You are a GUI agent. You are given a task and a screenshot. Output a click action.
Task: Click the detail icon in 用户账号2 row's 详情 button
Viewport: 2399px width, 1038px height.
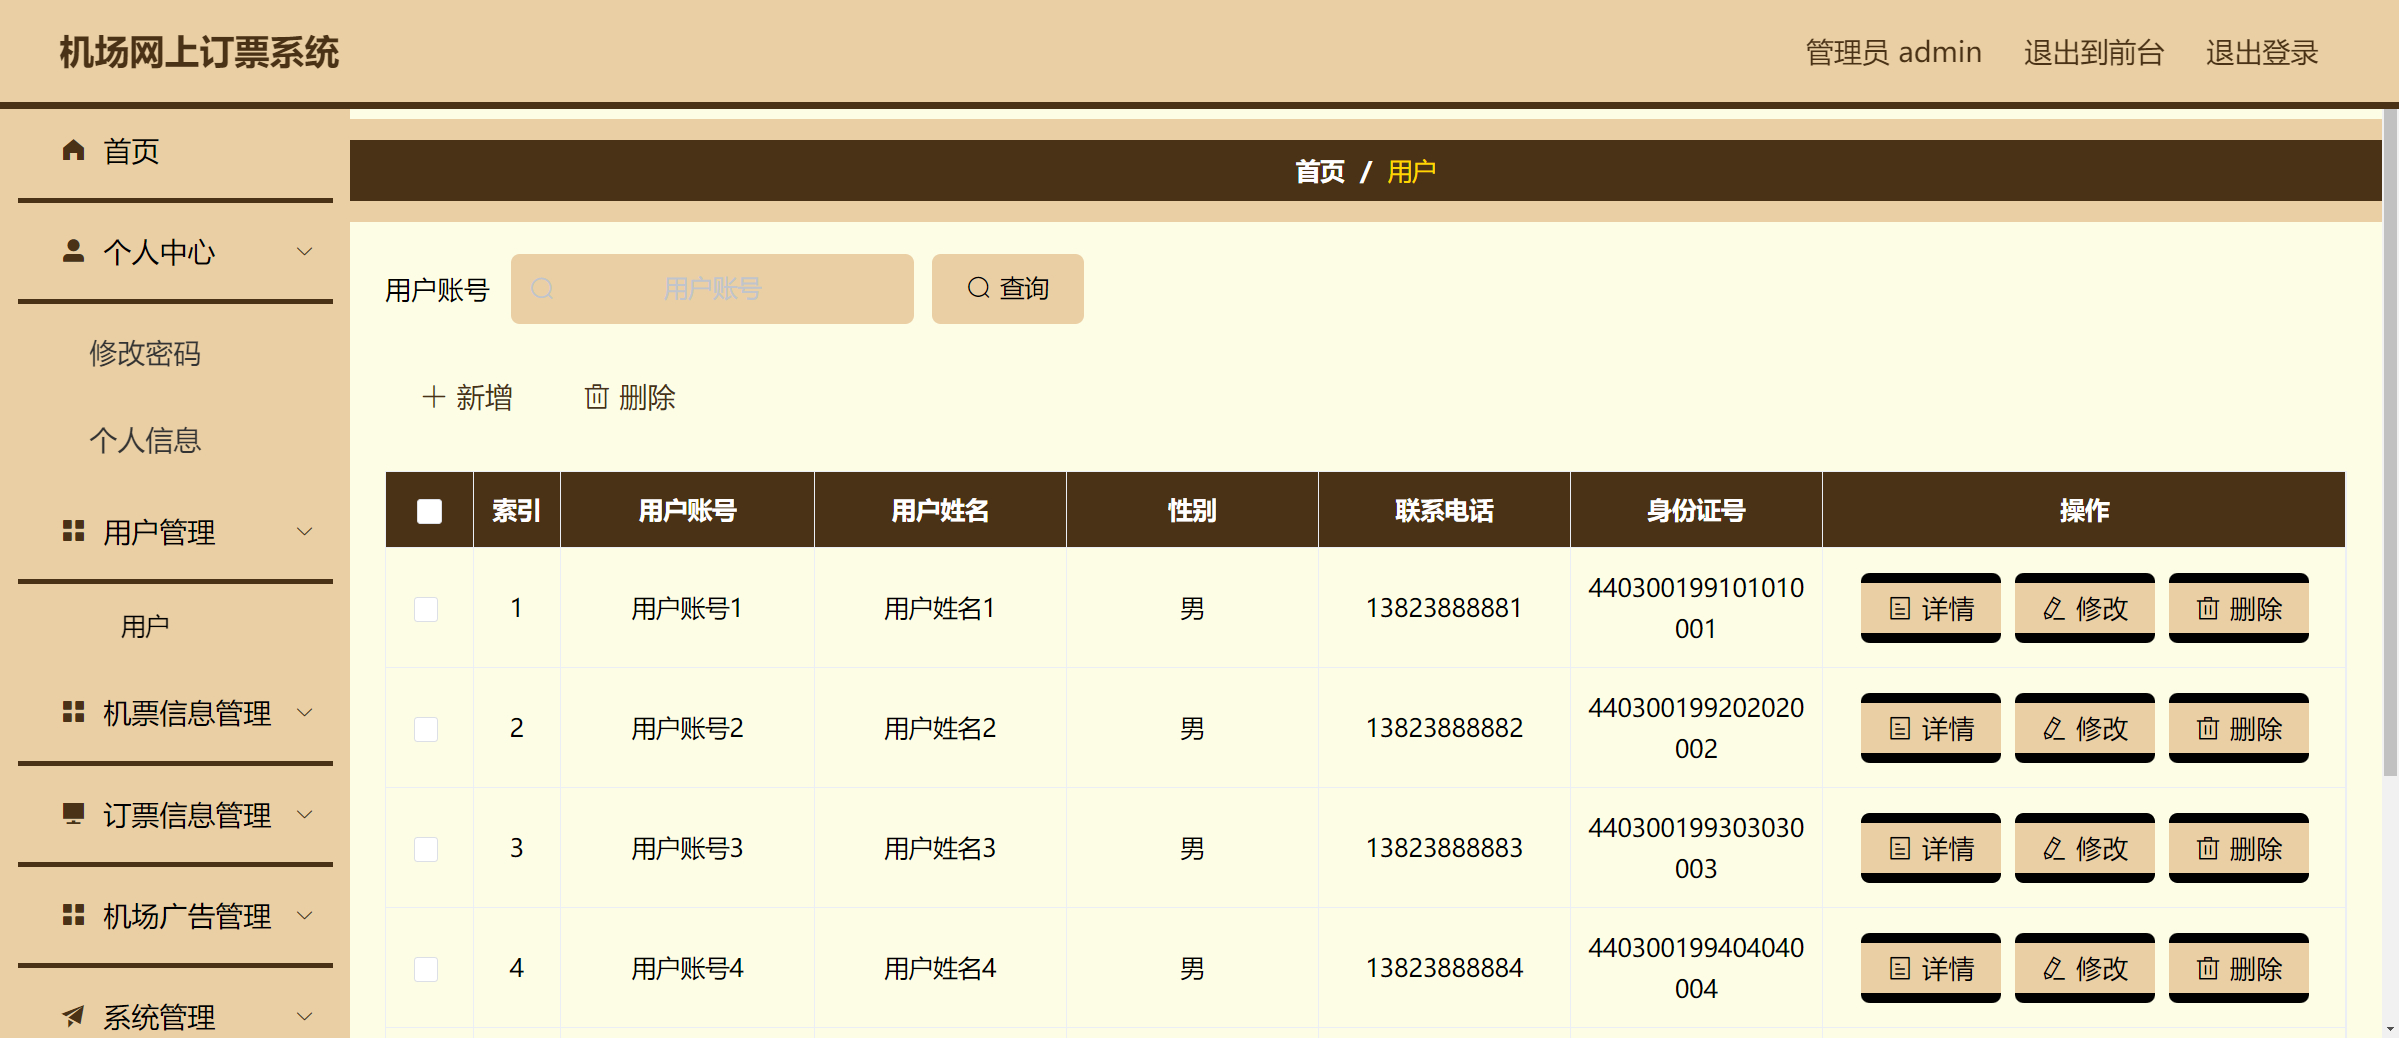click(1900, 729)
